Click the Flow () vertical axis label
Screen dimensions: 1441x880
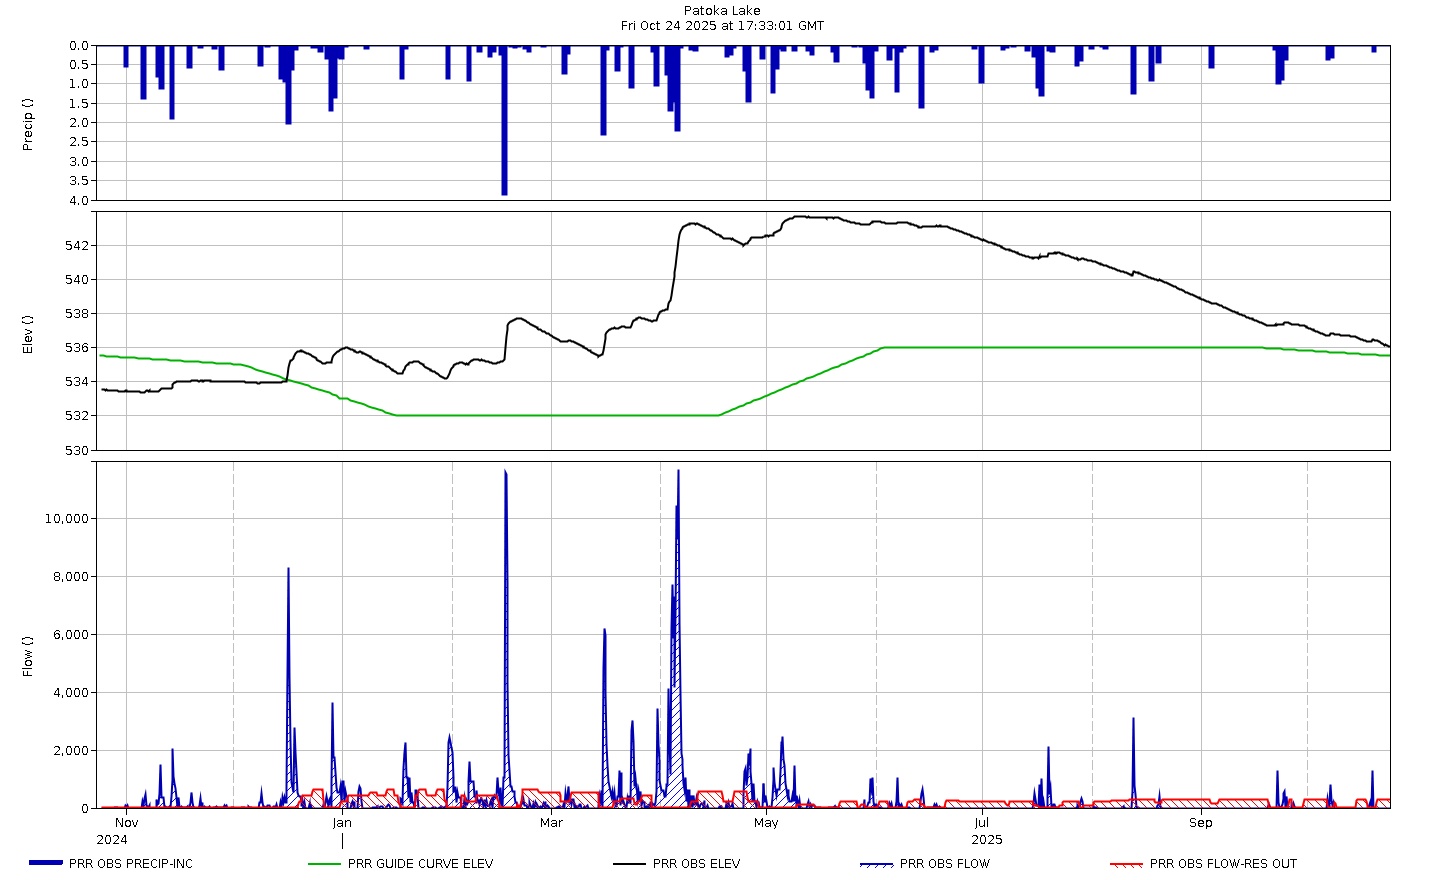(28, 656)
